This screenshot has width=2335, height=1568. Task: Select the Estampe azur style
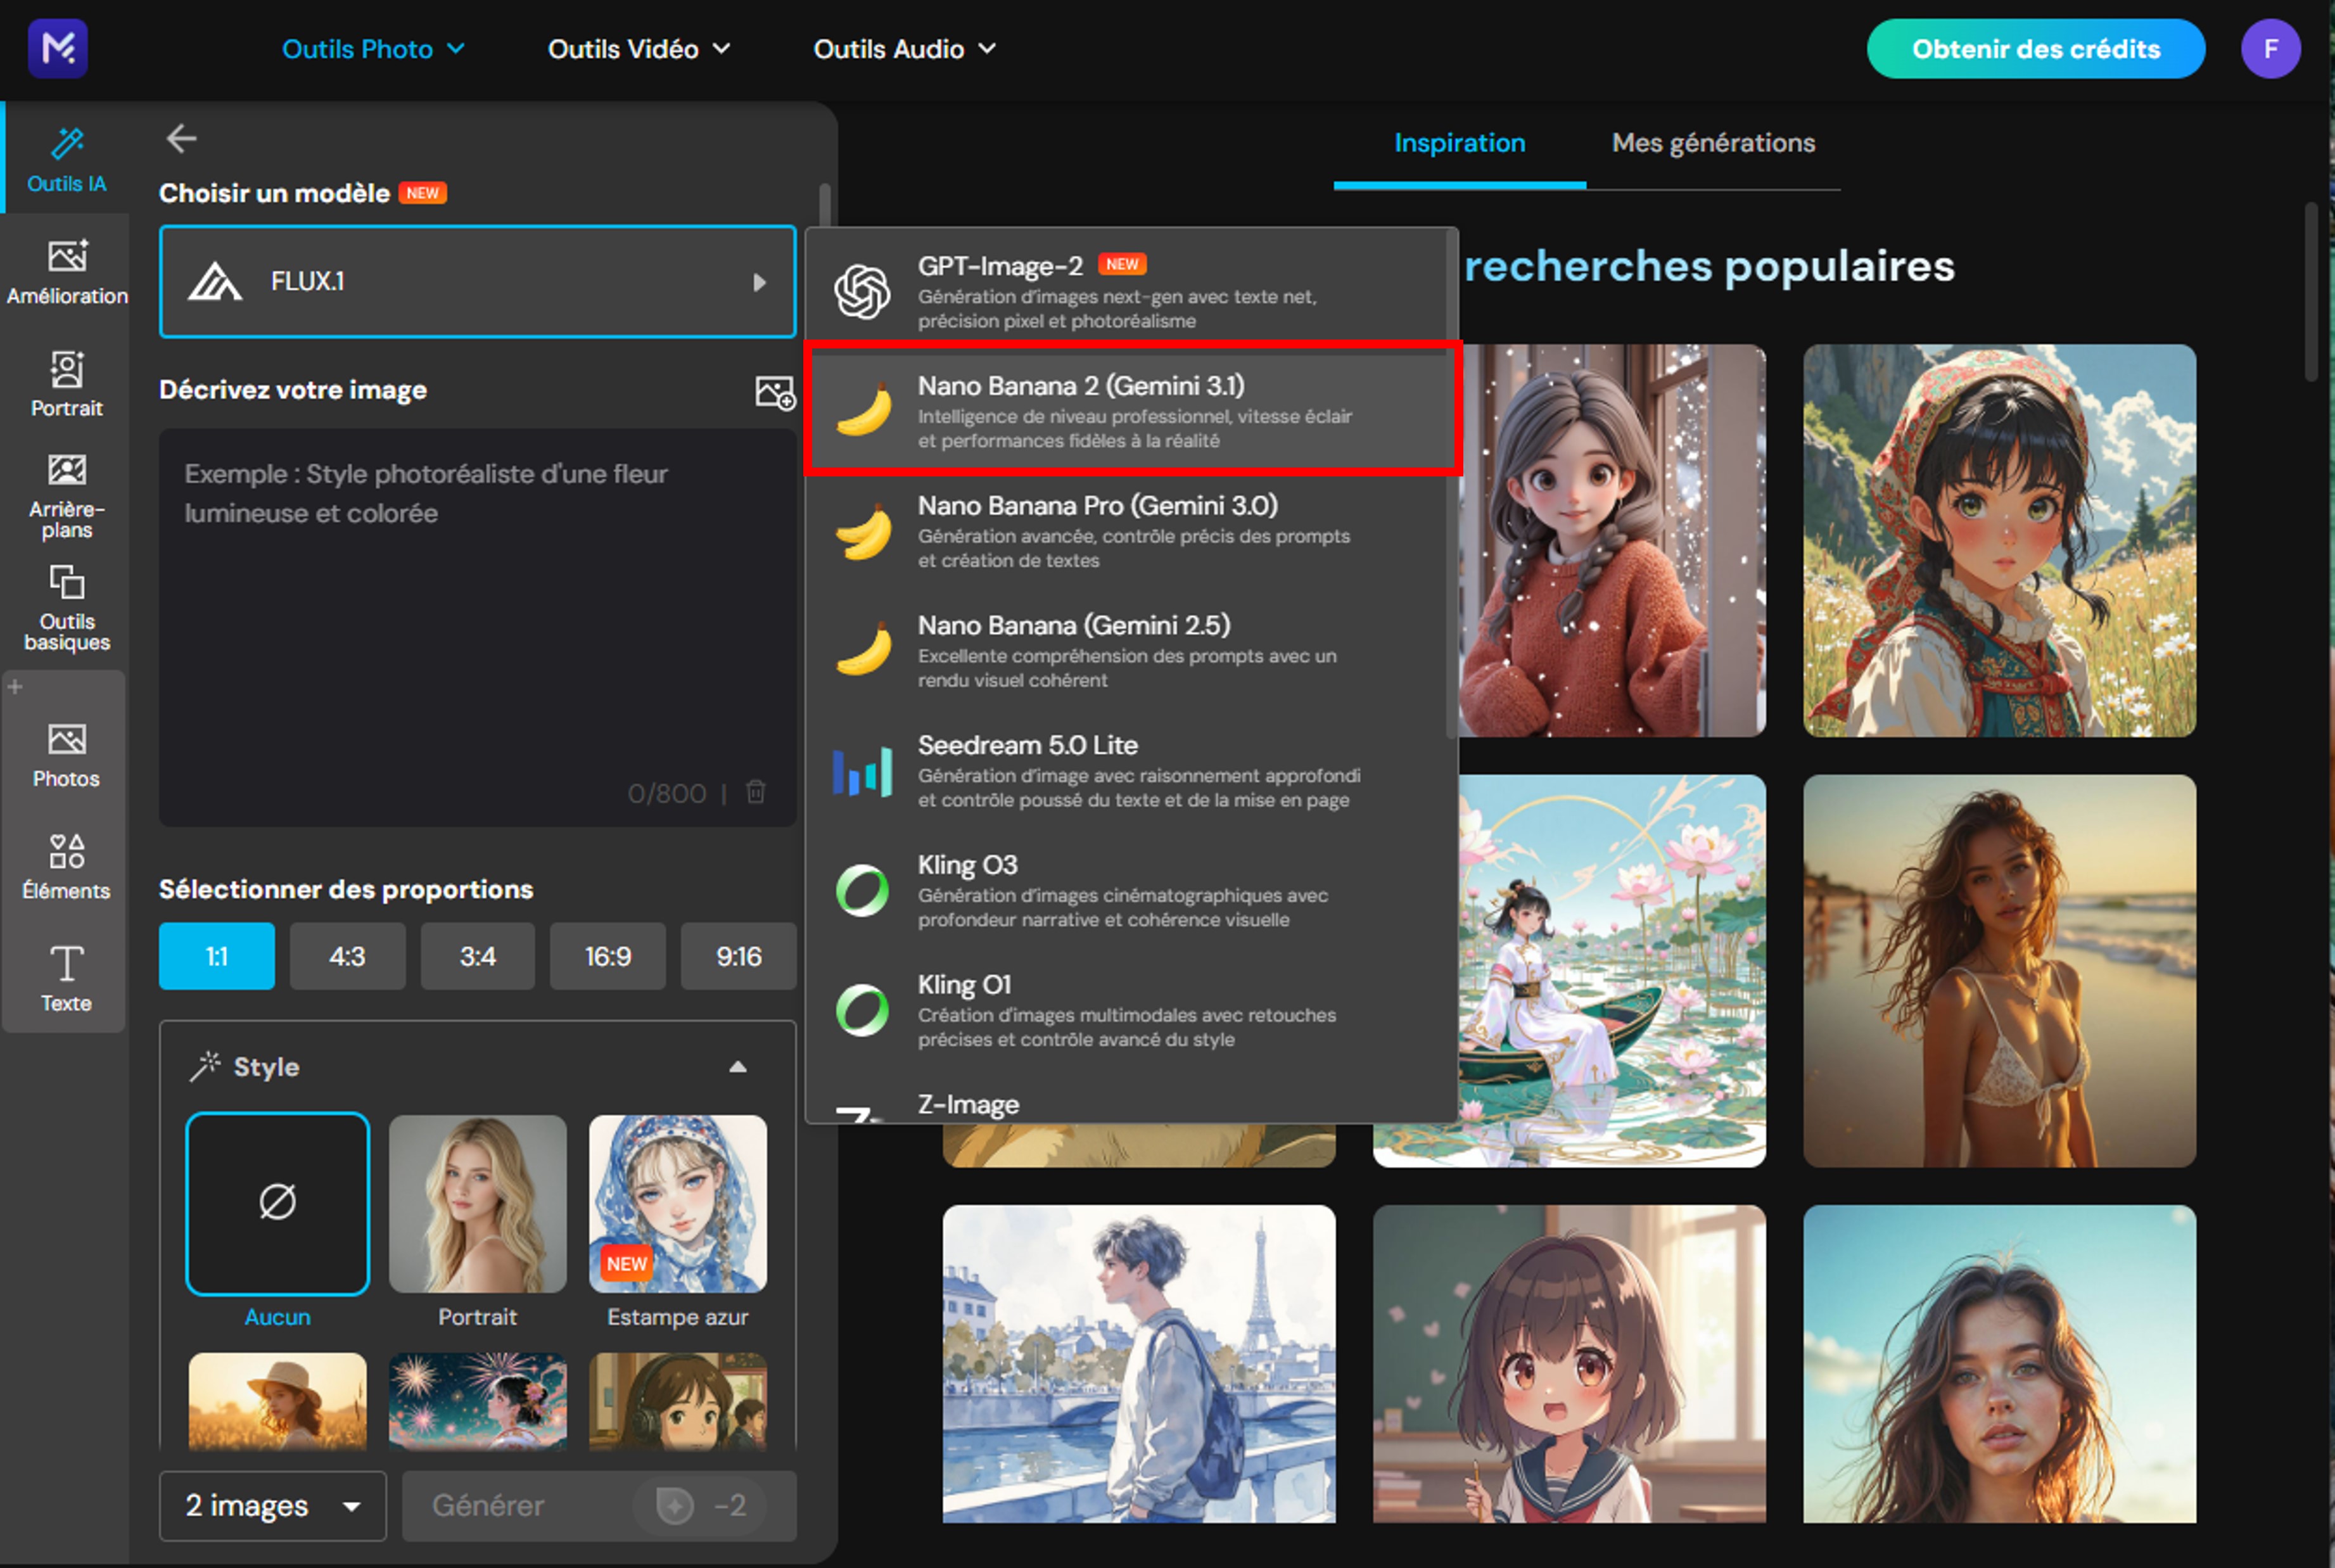tap(677, 1203)
